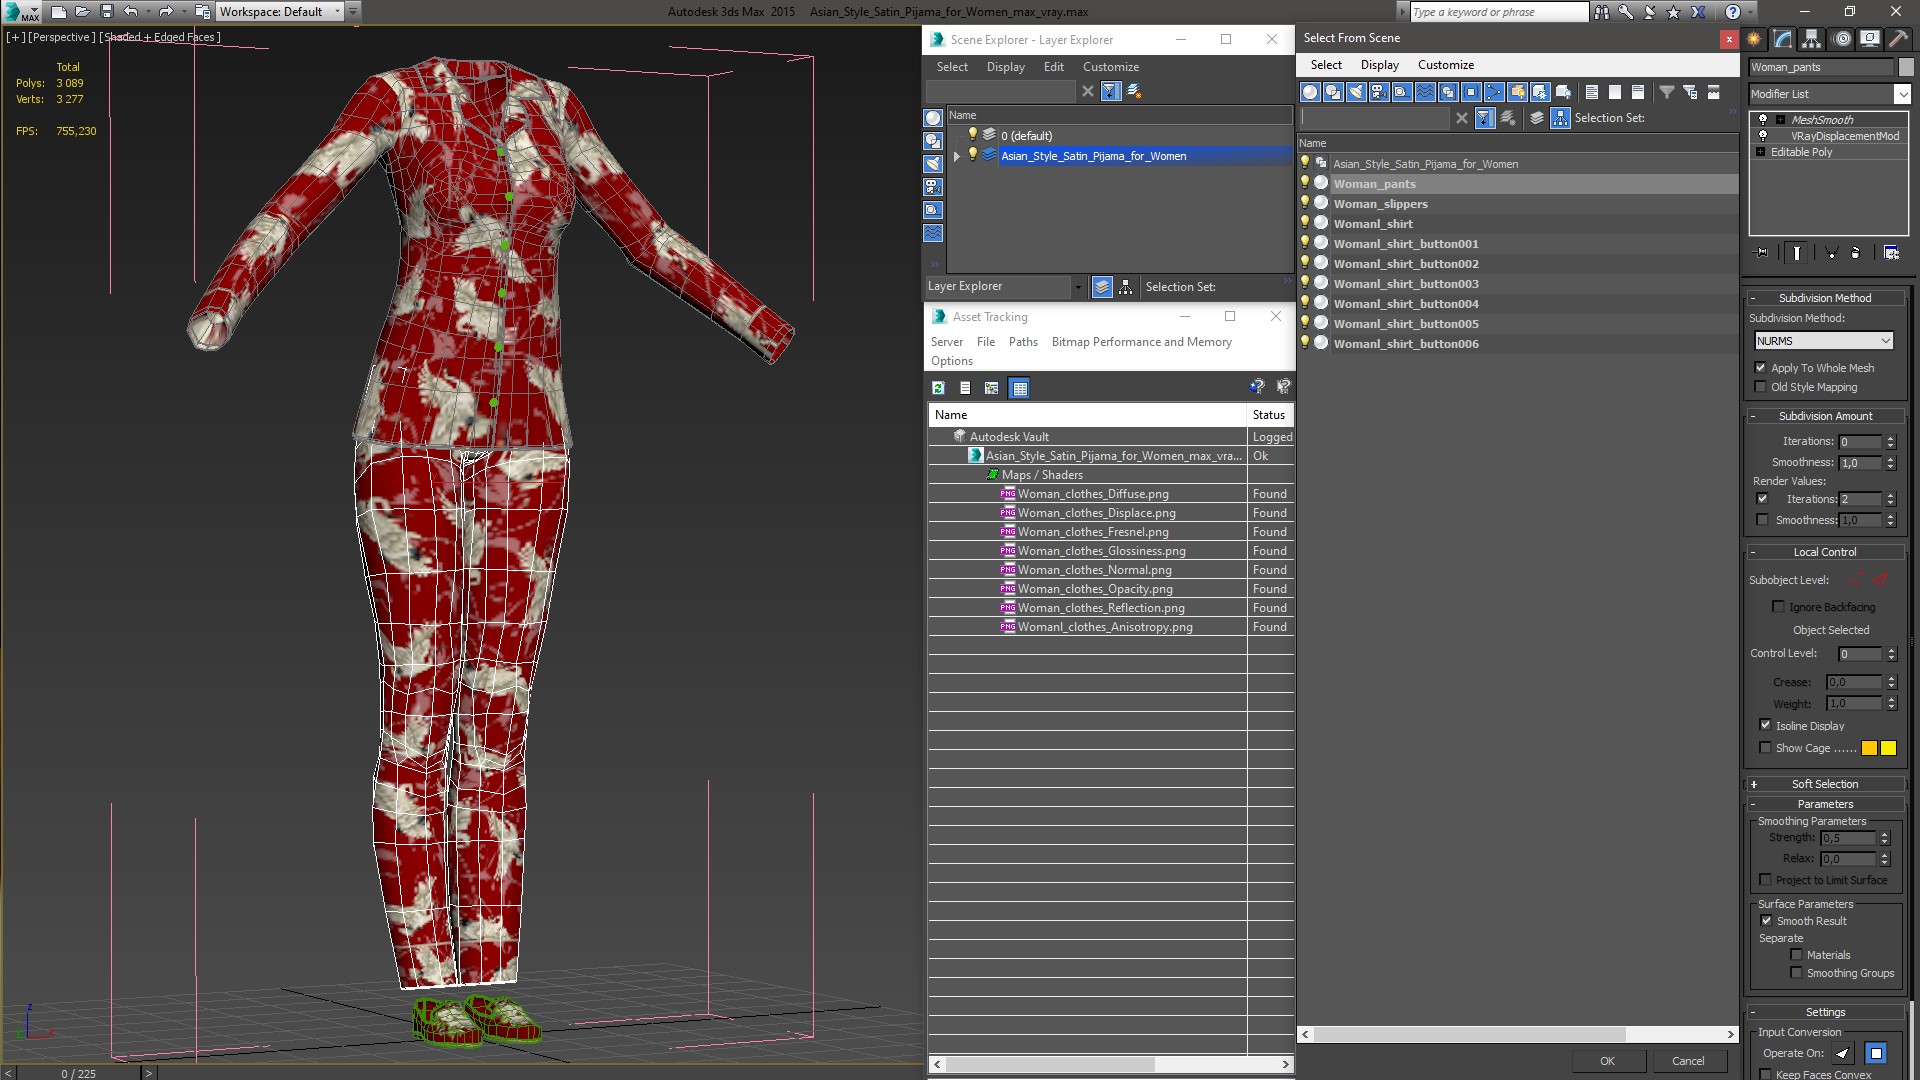Click Create New Layer icon in Scene Explorer
Viewport: 1920px width, 1080px height.
coord(1134,91)
